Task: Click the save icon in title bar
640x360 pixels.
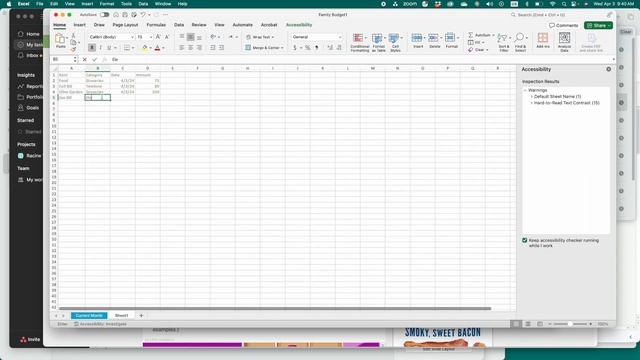Action: coord(125,15)
